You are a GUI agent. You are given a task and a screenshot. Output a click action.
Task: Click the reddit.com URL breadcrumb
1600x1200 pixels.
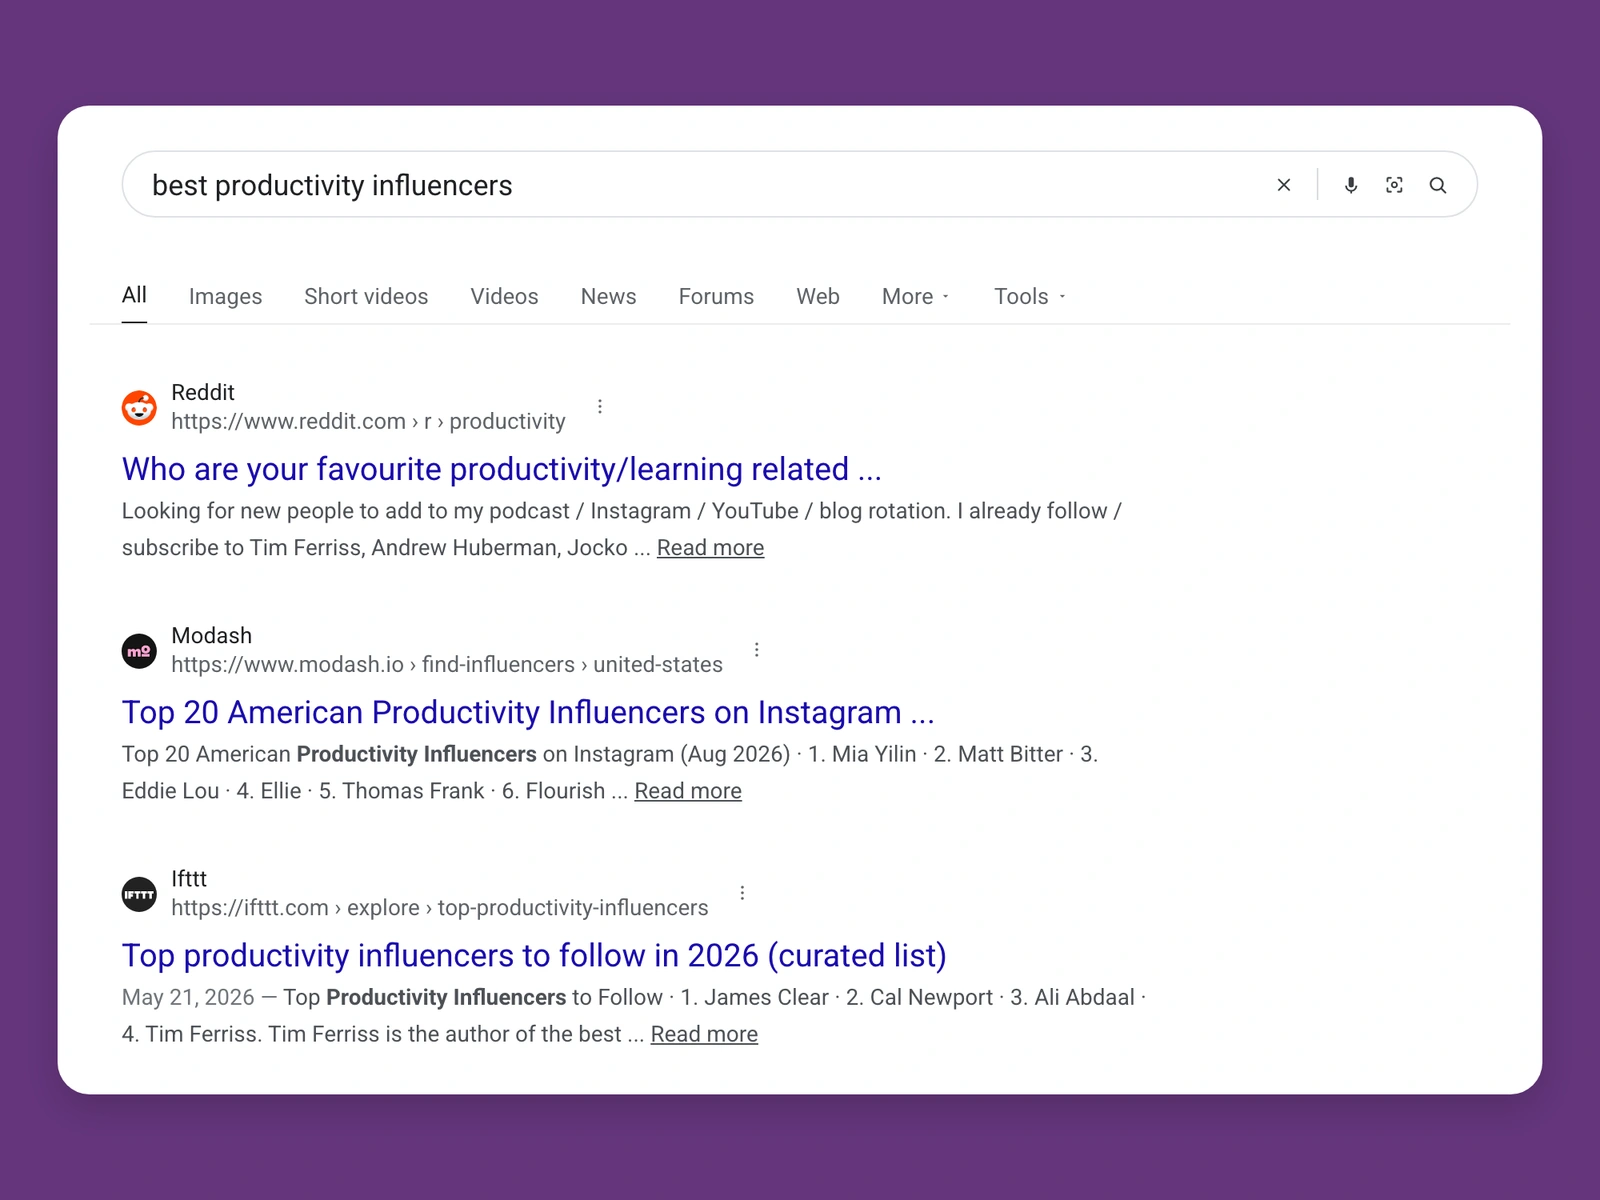pos(368,421)
